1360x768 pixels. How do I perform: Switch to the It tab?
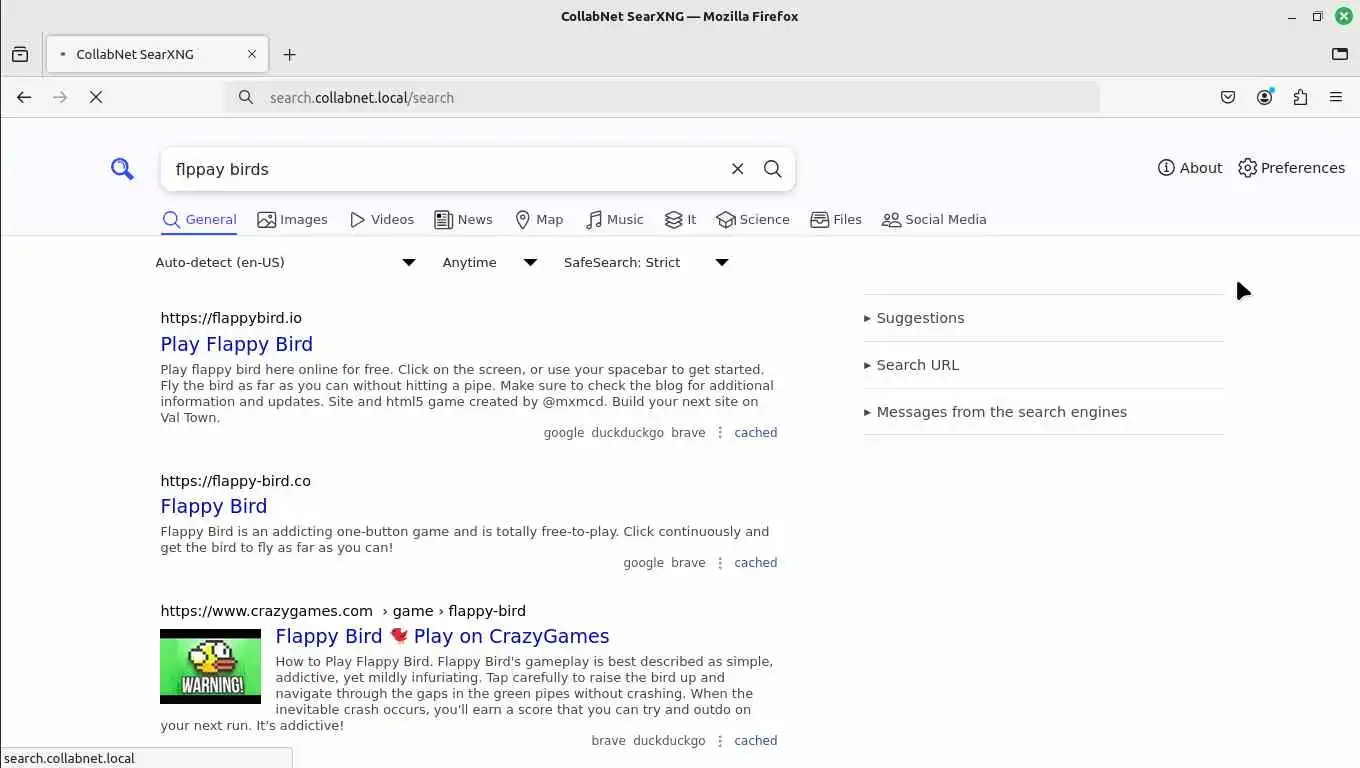[680, 220]
